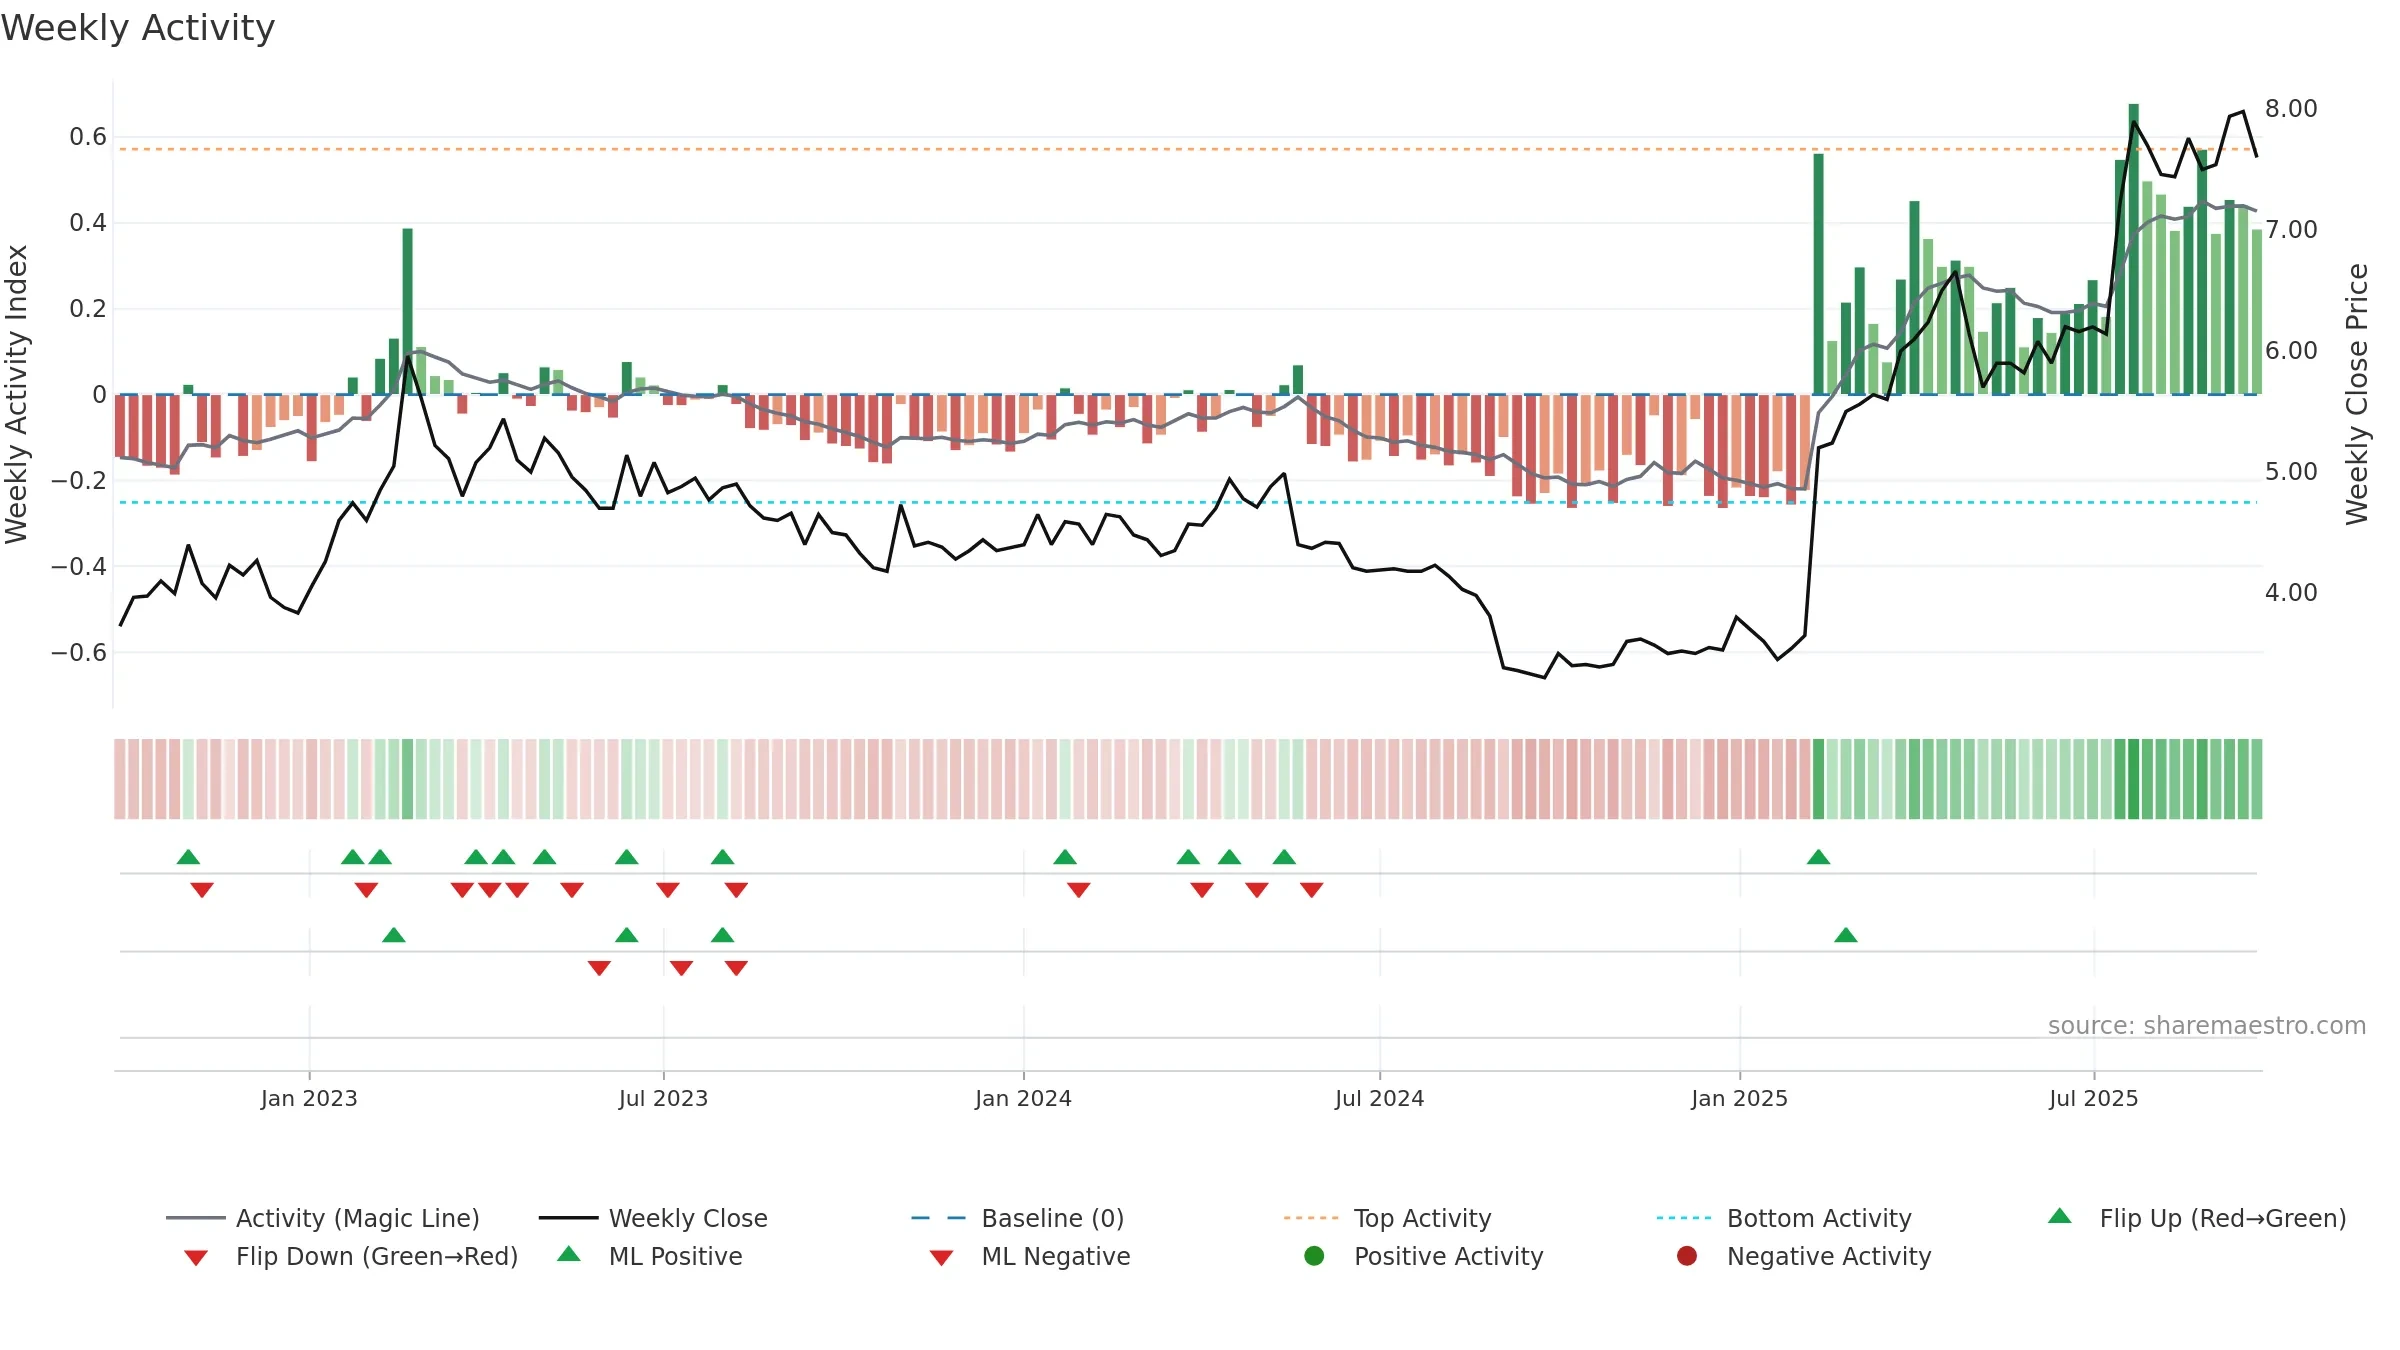Toggle ML Negative legend entry
Viewport: 2400px width, 1350px height.
click(1030, 1256)
